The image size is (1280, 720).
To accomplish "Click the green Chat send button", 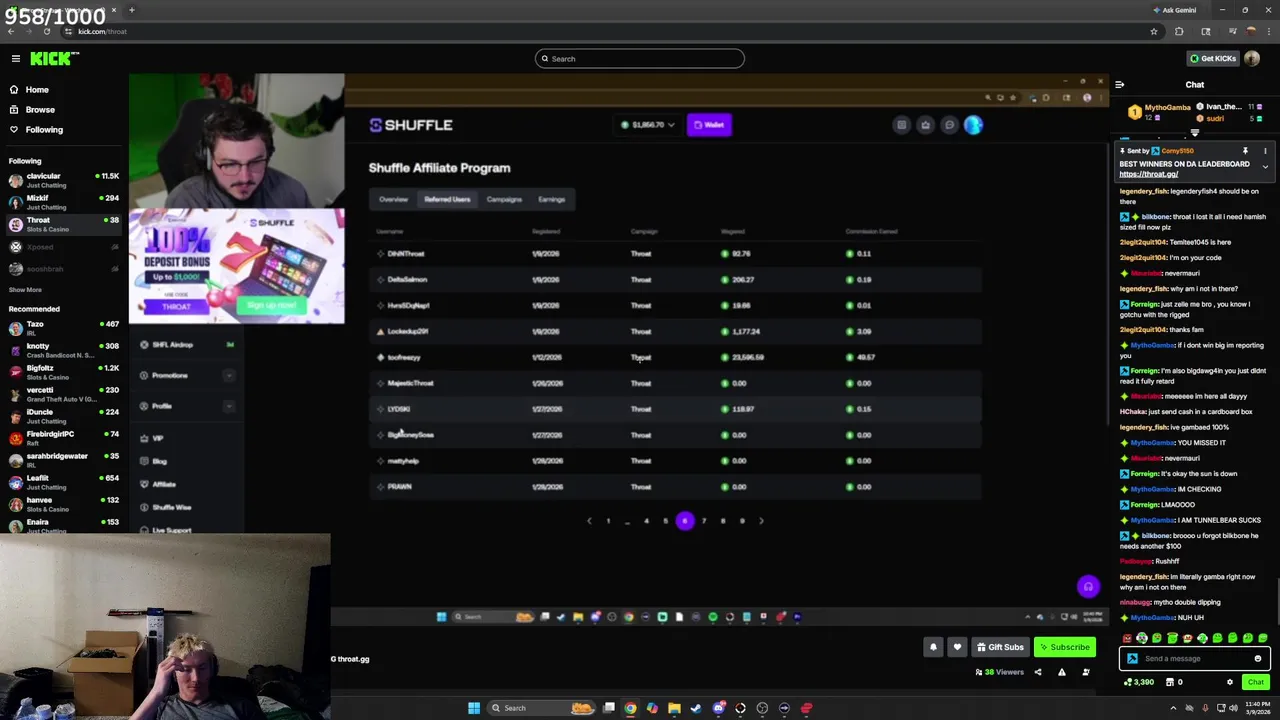I will pos(1255,682).
